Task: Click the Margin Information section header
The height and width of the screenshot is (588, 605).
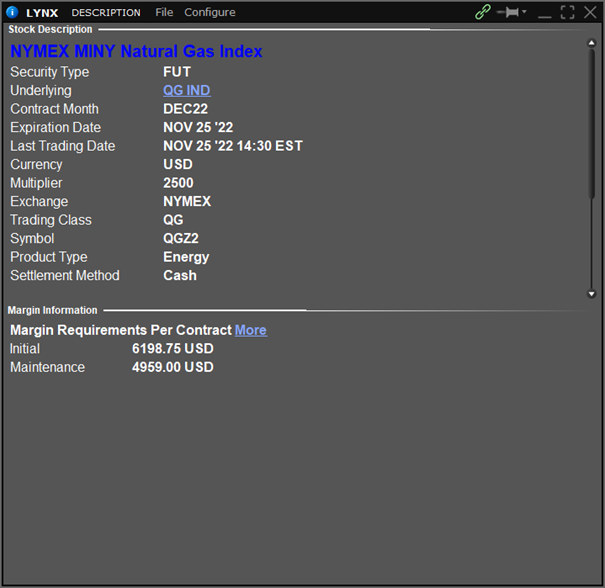Action: 52,310
